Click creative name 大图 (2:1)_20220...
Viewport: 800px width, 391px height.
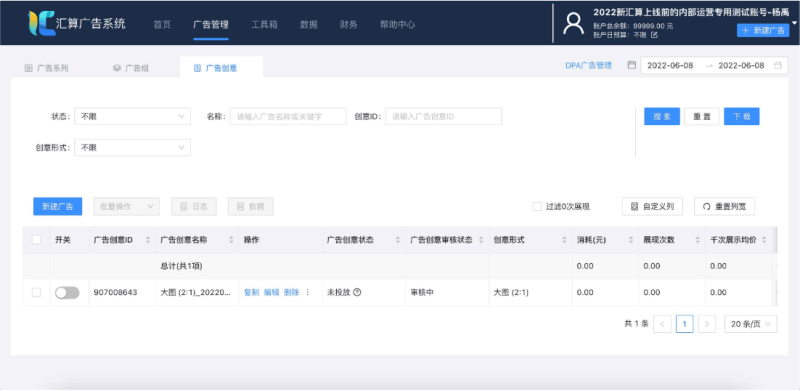[196, 292]
